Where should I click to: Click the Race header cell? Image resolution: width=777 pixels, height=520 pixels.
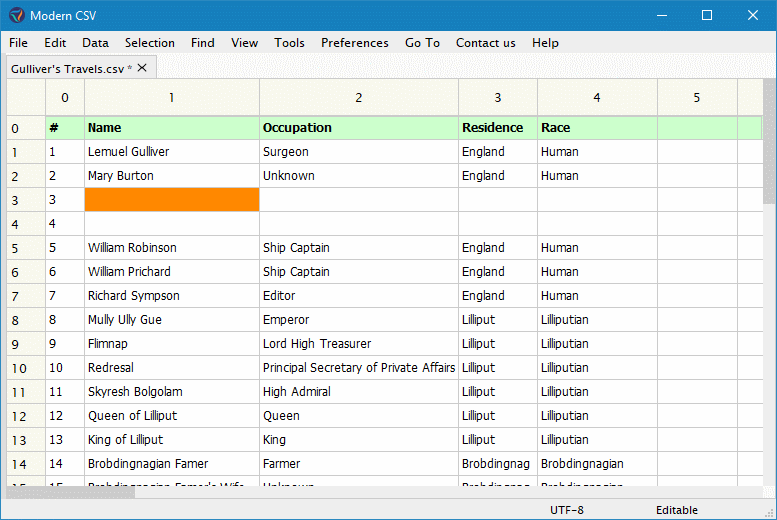click(597, 128)
